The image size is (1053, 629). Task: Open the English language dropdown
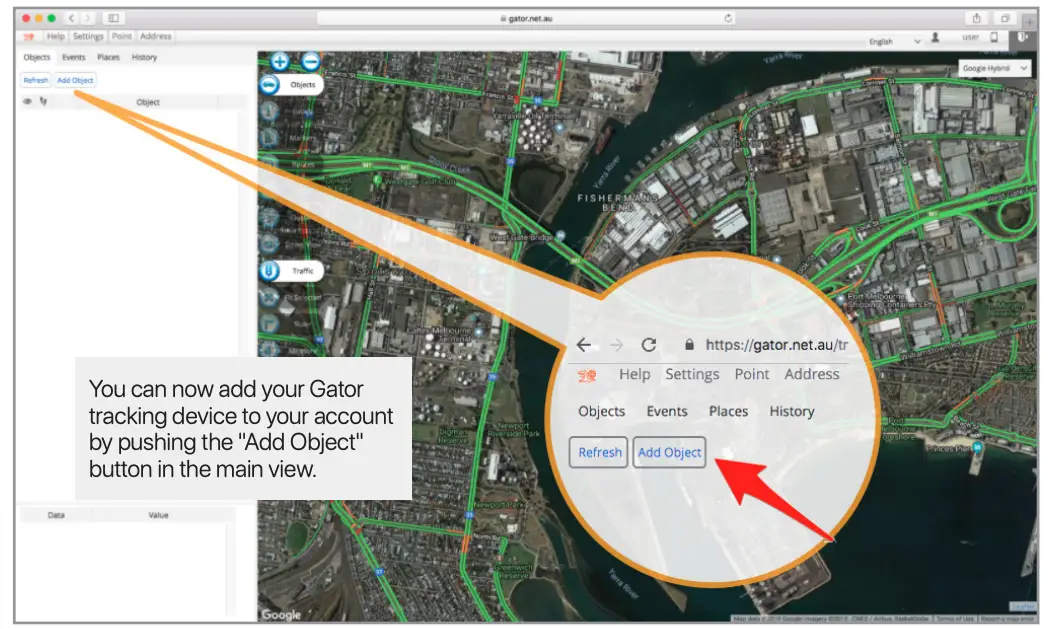[x=894, y=42]
